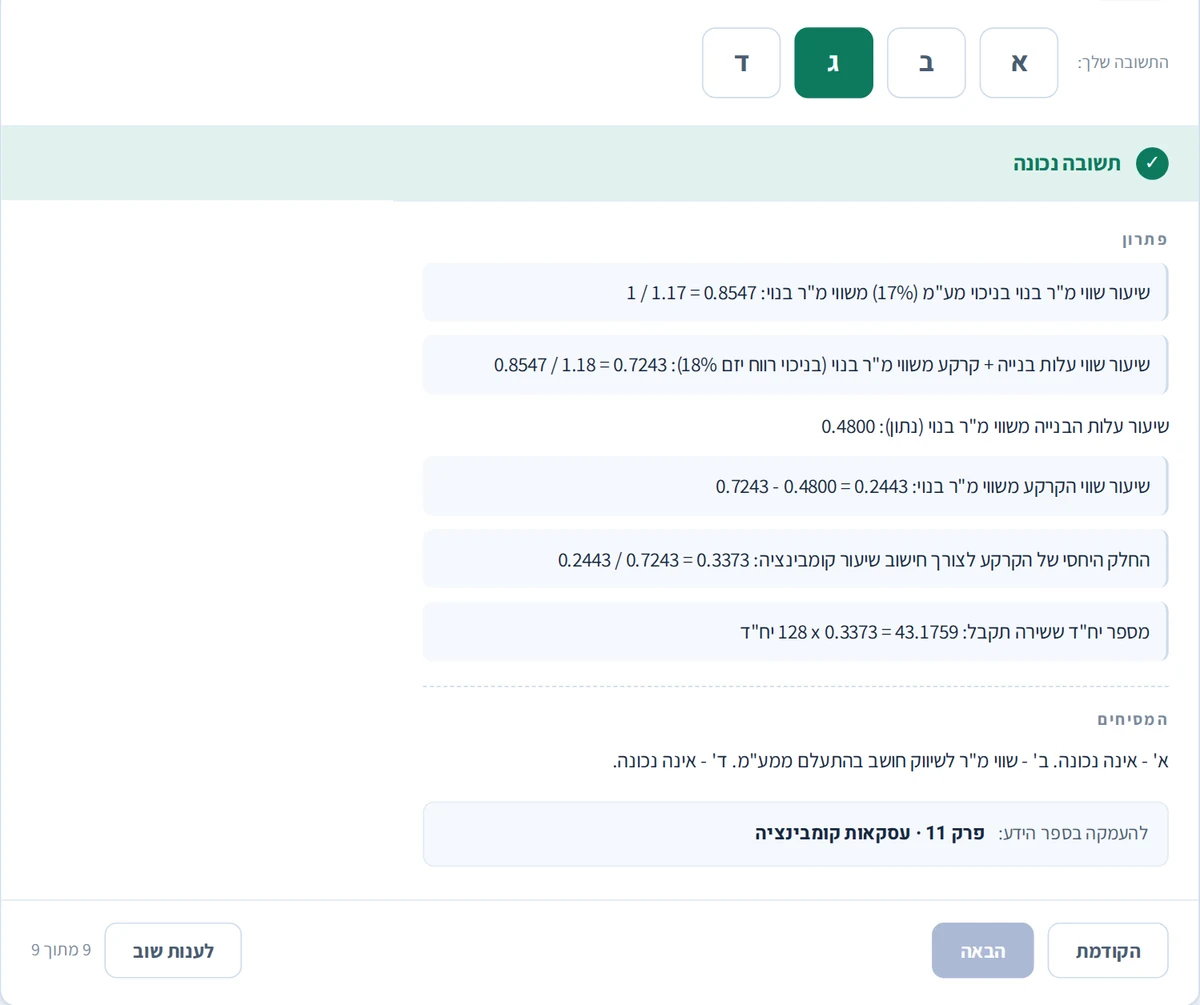Screen dimensions: 1200x1005
Task: Click the תשובה נכונה status text
Action: click(x=1067, y=163)
